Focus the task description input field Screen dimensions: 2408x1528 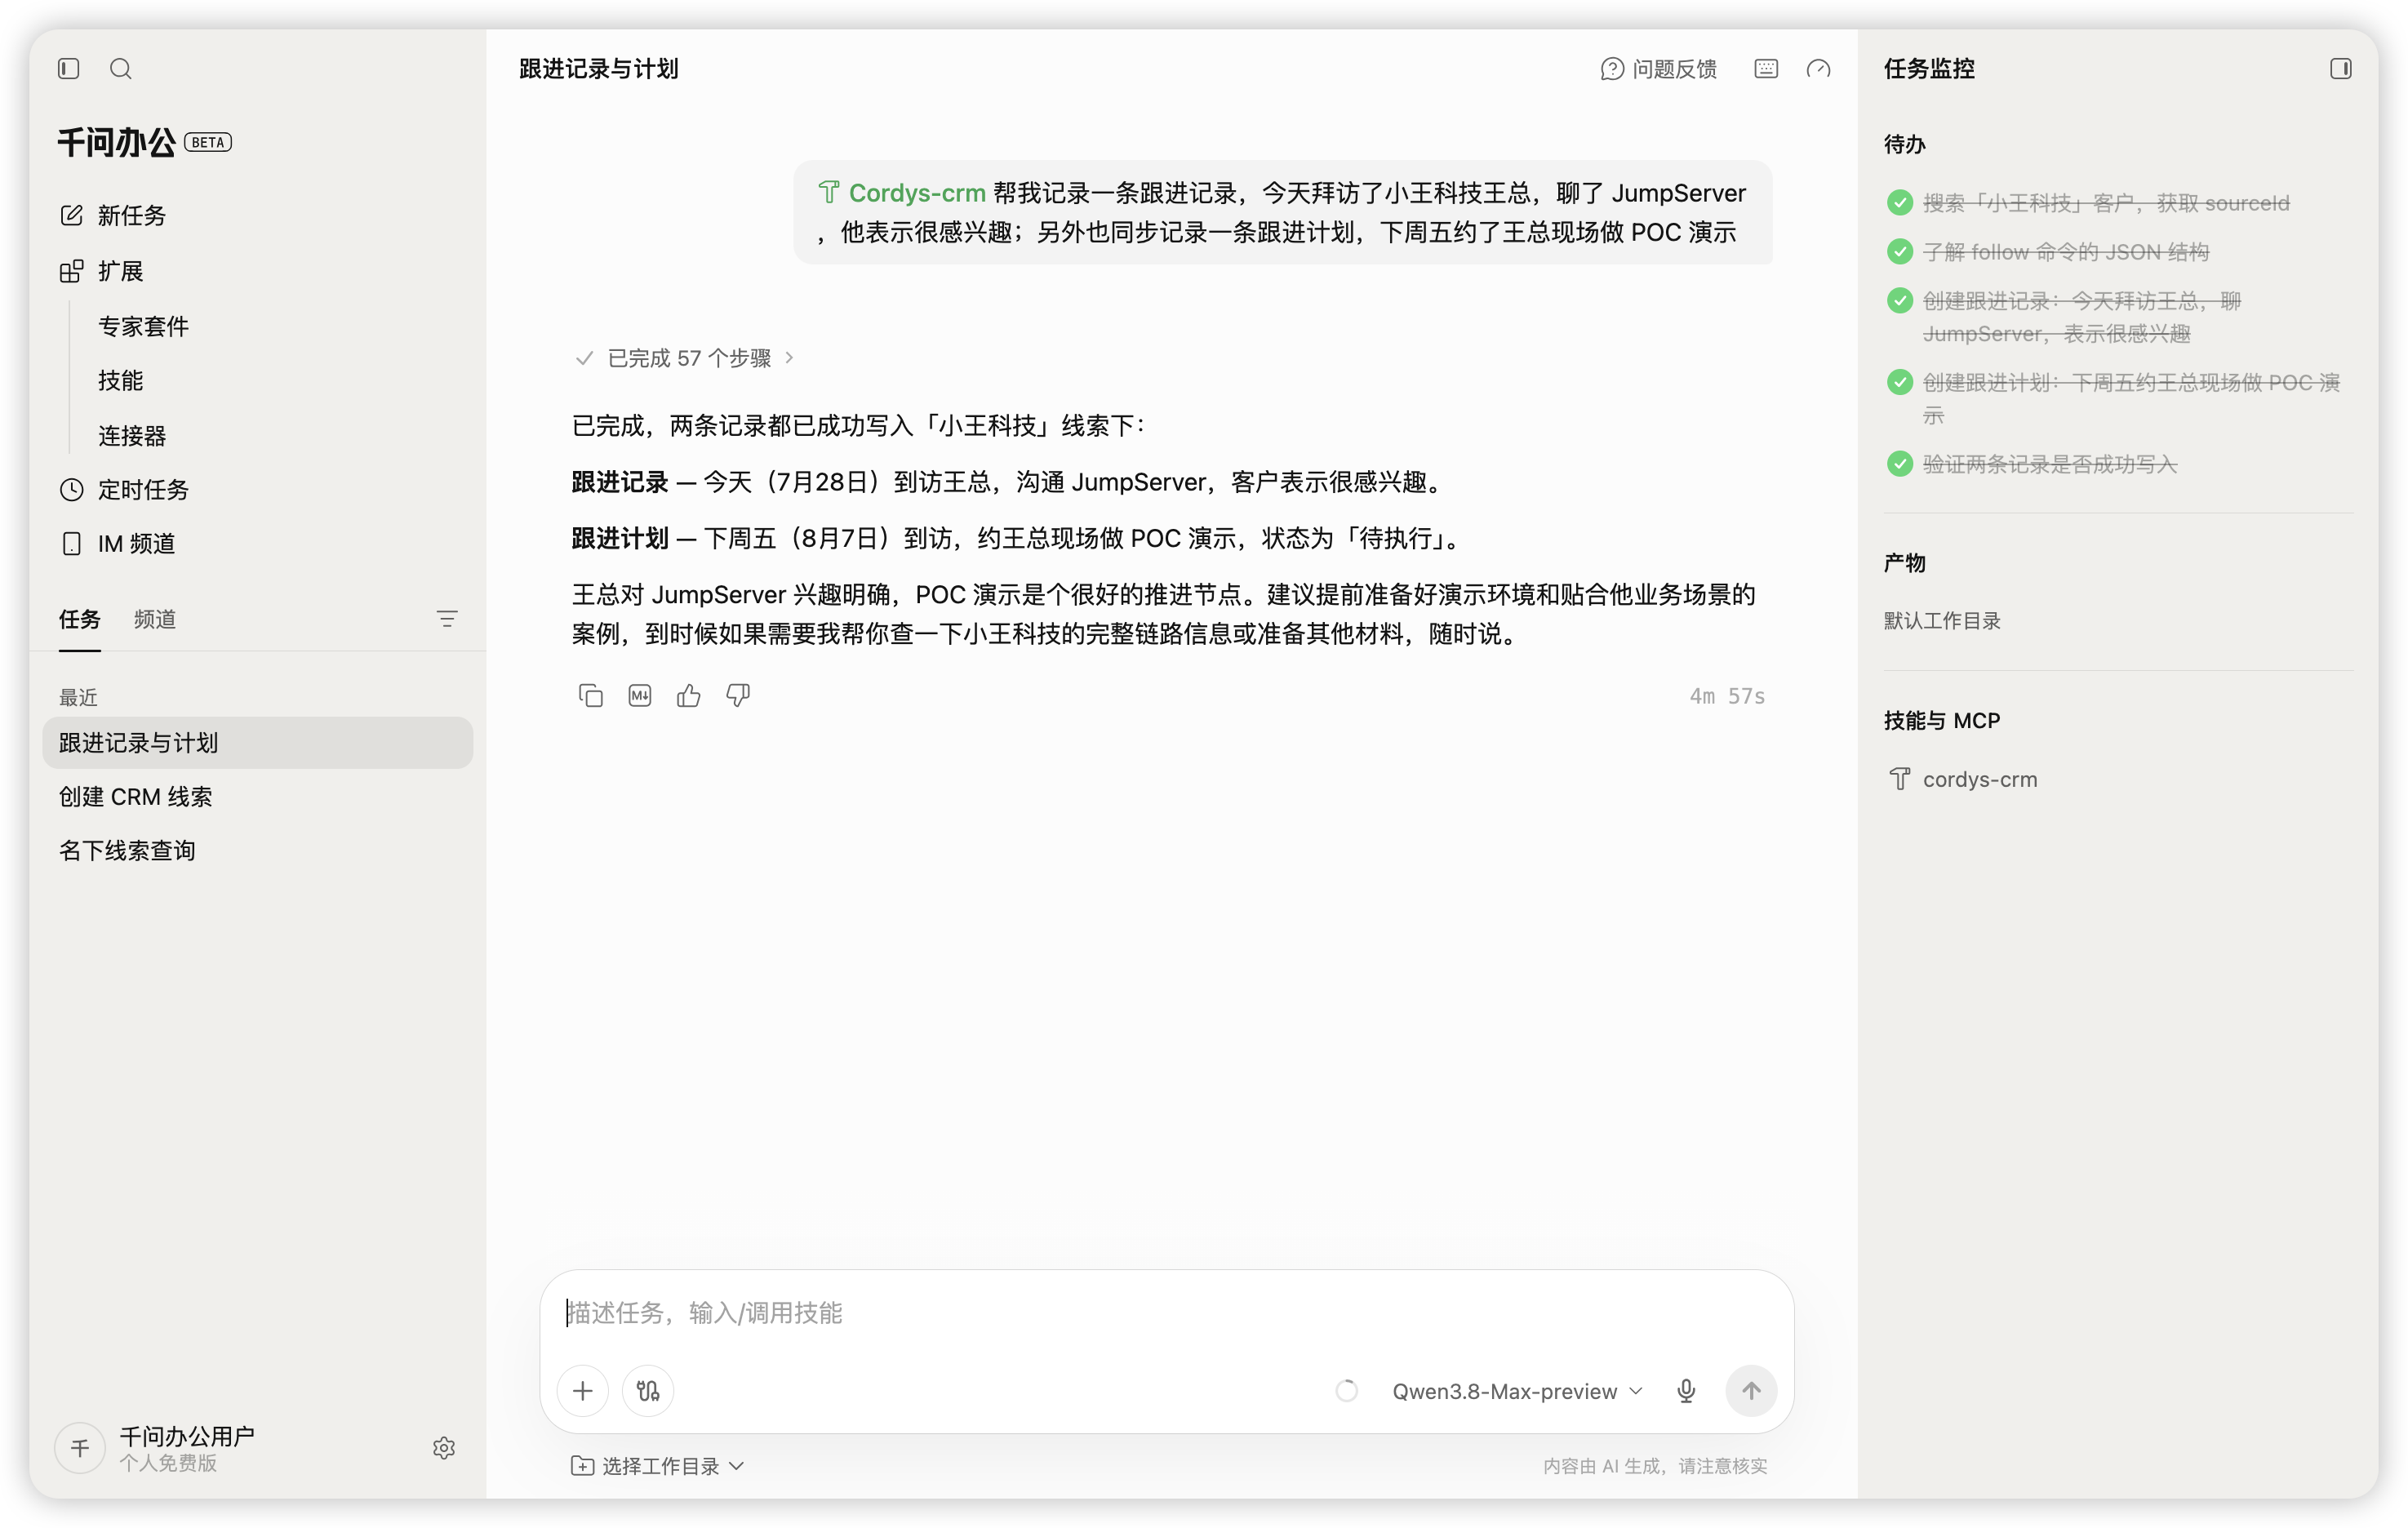pos(1166,1312)
